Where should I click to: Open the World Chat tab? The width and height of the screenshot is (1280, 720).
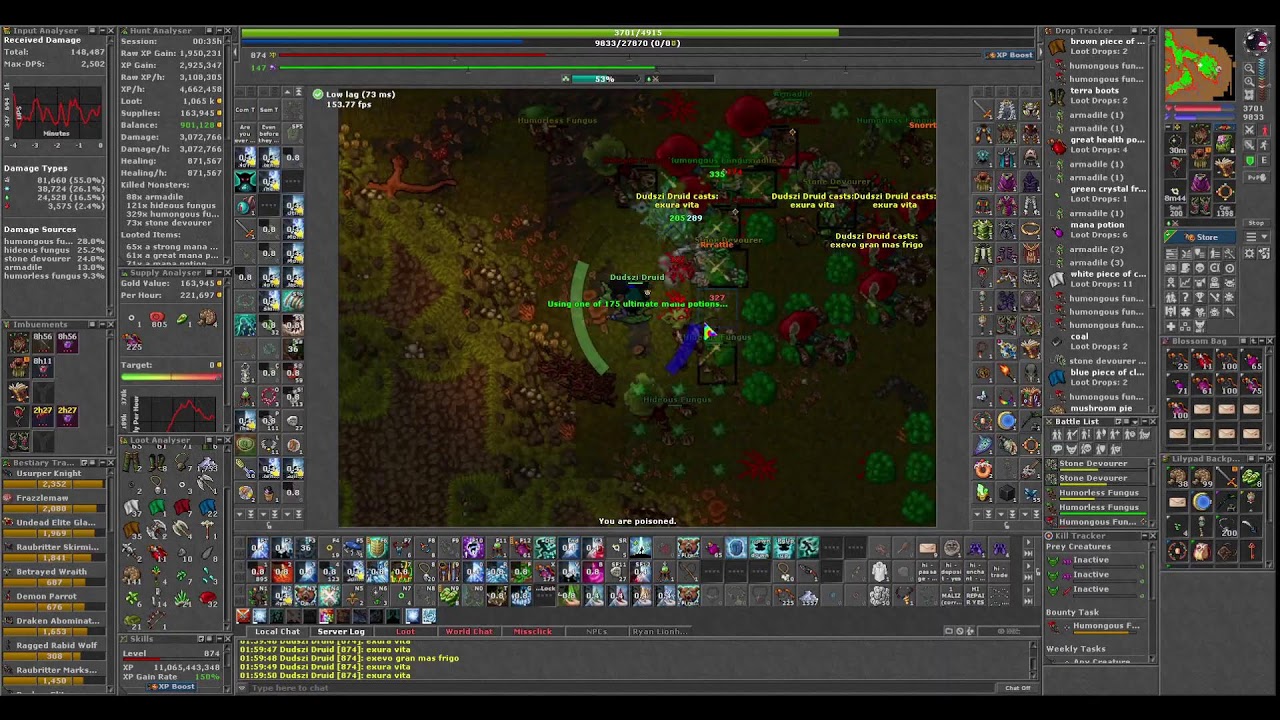pos(469,632)
